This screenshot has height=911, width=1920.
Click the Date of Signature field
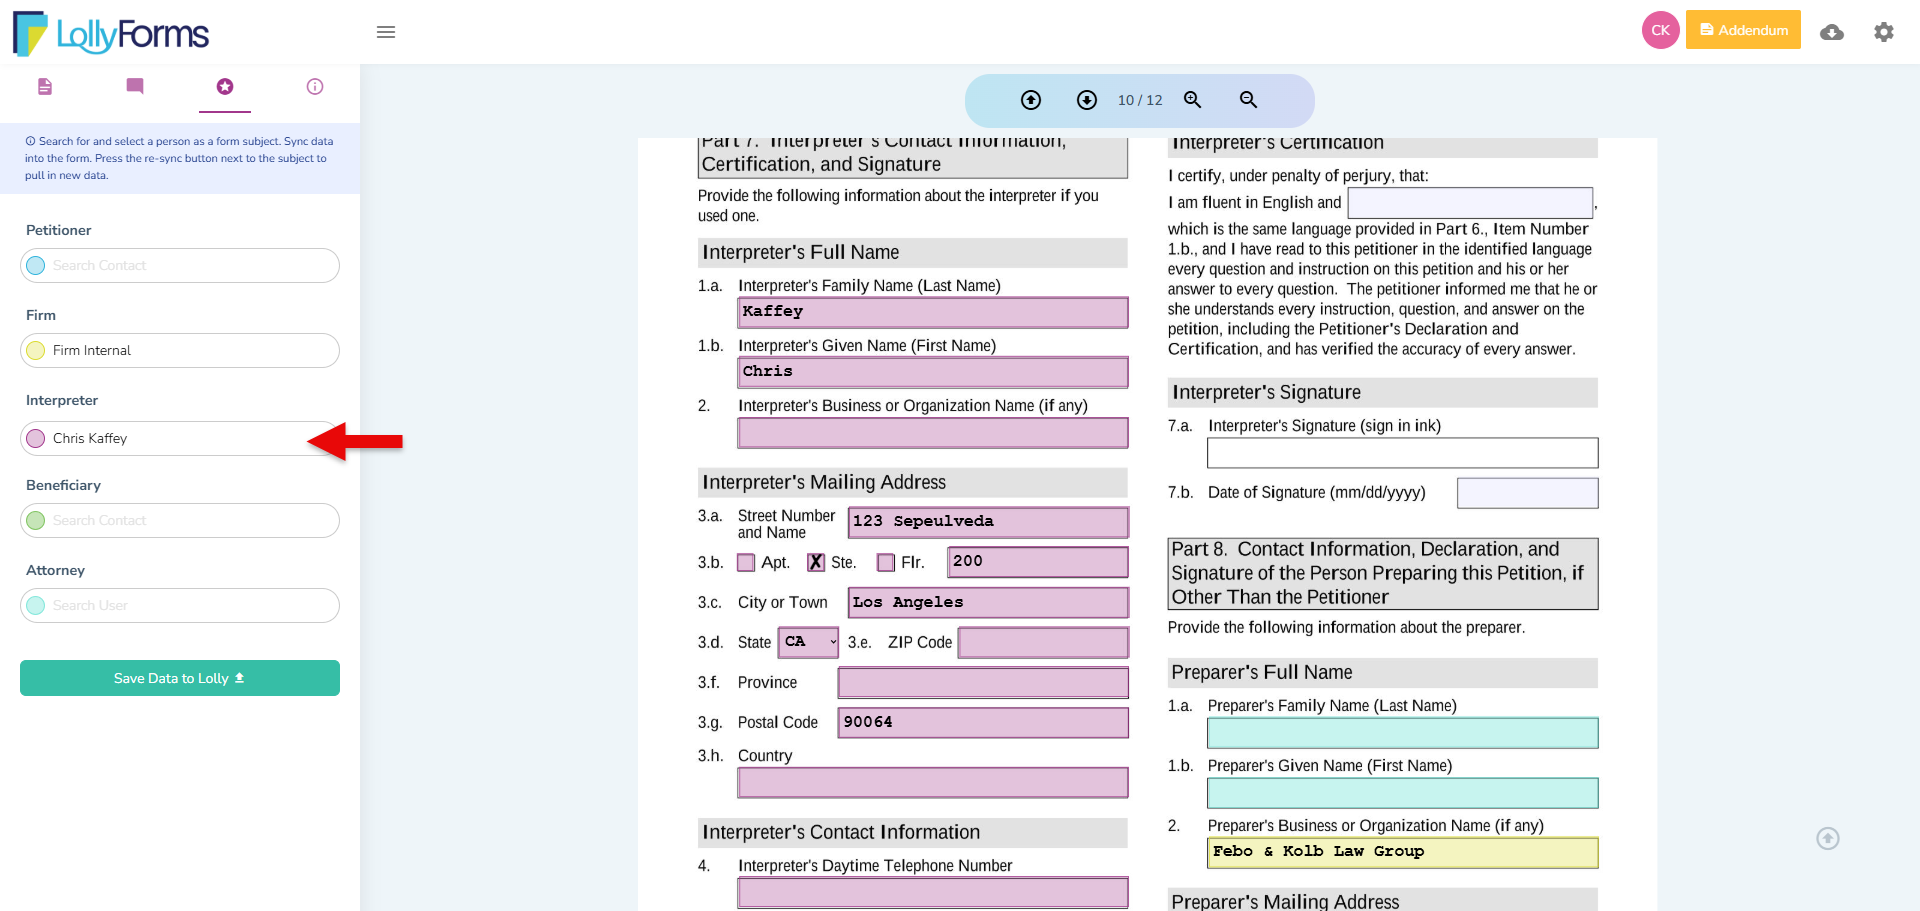tap(1527, 493)
